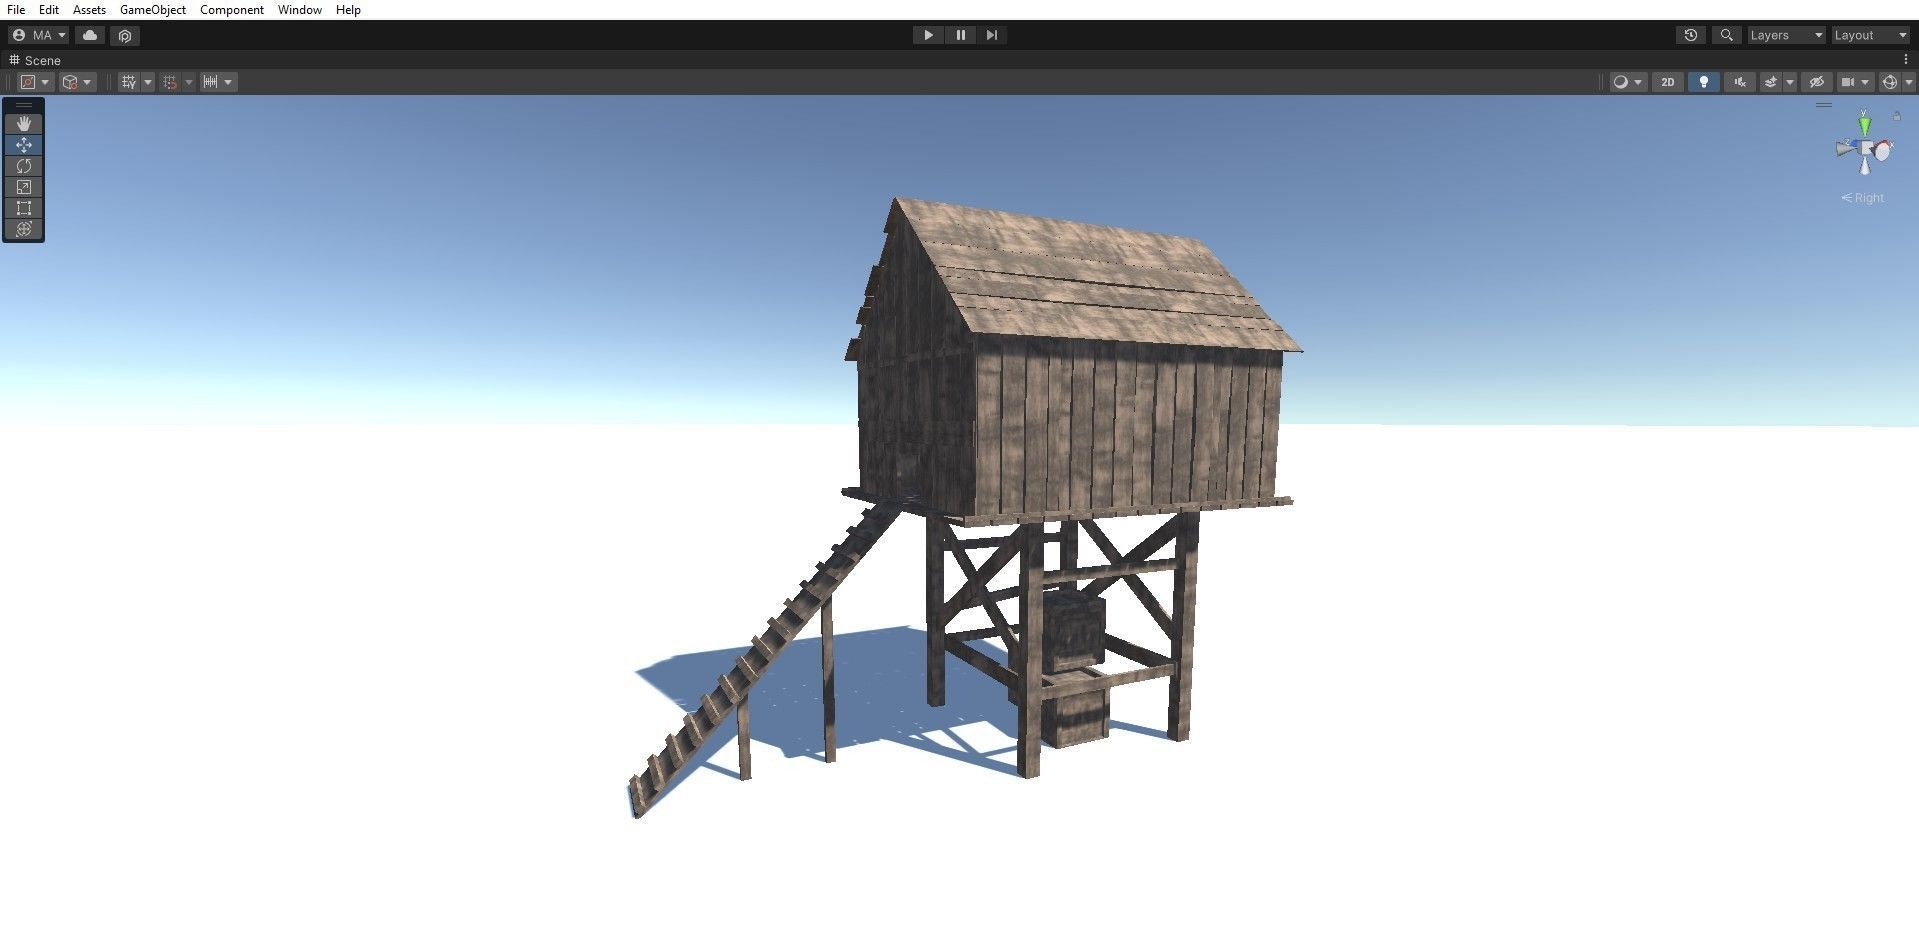1919x938 pixels.
Task: Expand the snap increment dropdown arrow
Action: pyautogui.click(x=229, y=82)
